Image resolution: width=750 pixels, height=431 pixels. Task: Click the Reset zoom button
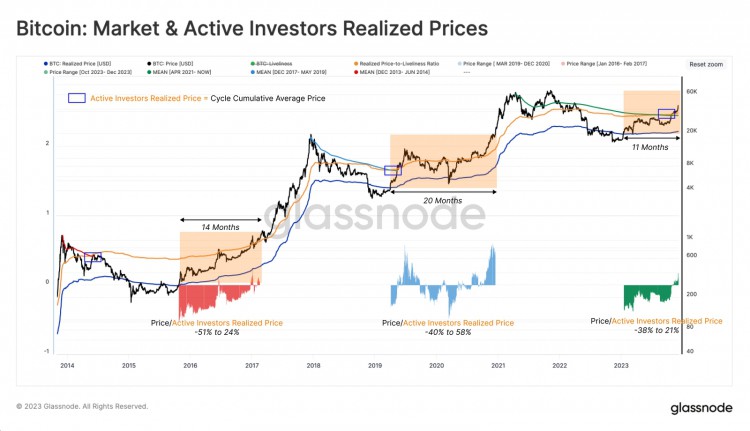[x=706, y=65]
